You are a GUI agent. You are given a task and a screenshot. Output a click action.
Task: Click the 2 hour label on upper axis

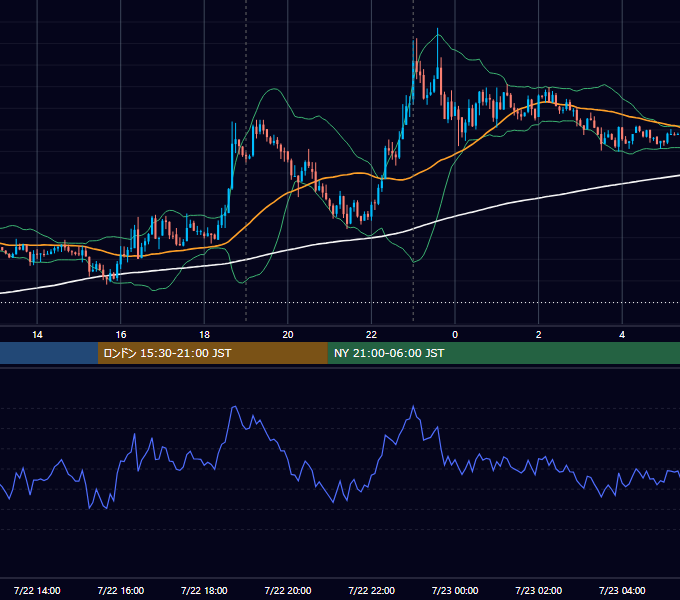(539, 335)
